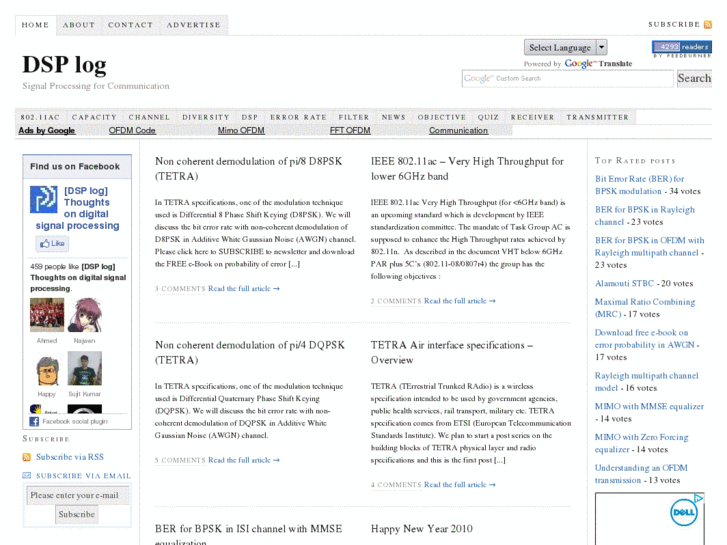
Task: Click Read the full article under 802.11ac post
Action: point(460,301)
